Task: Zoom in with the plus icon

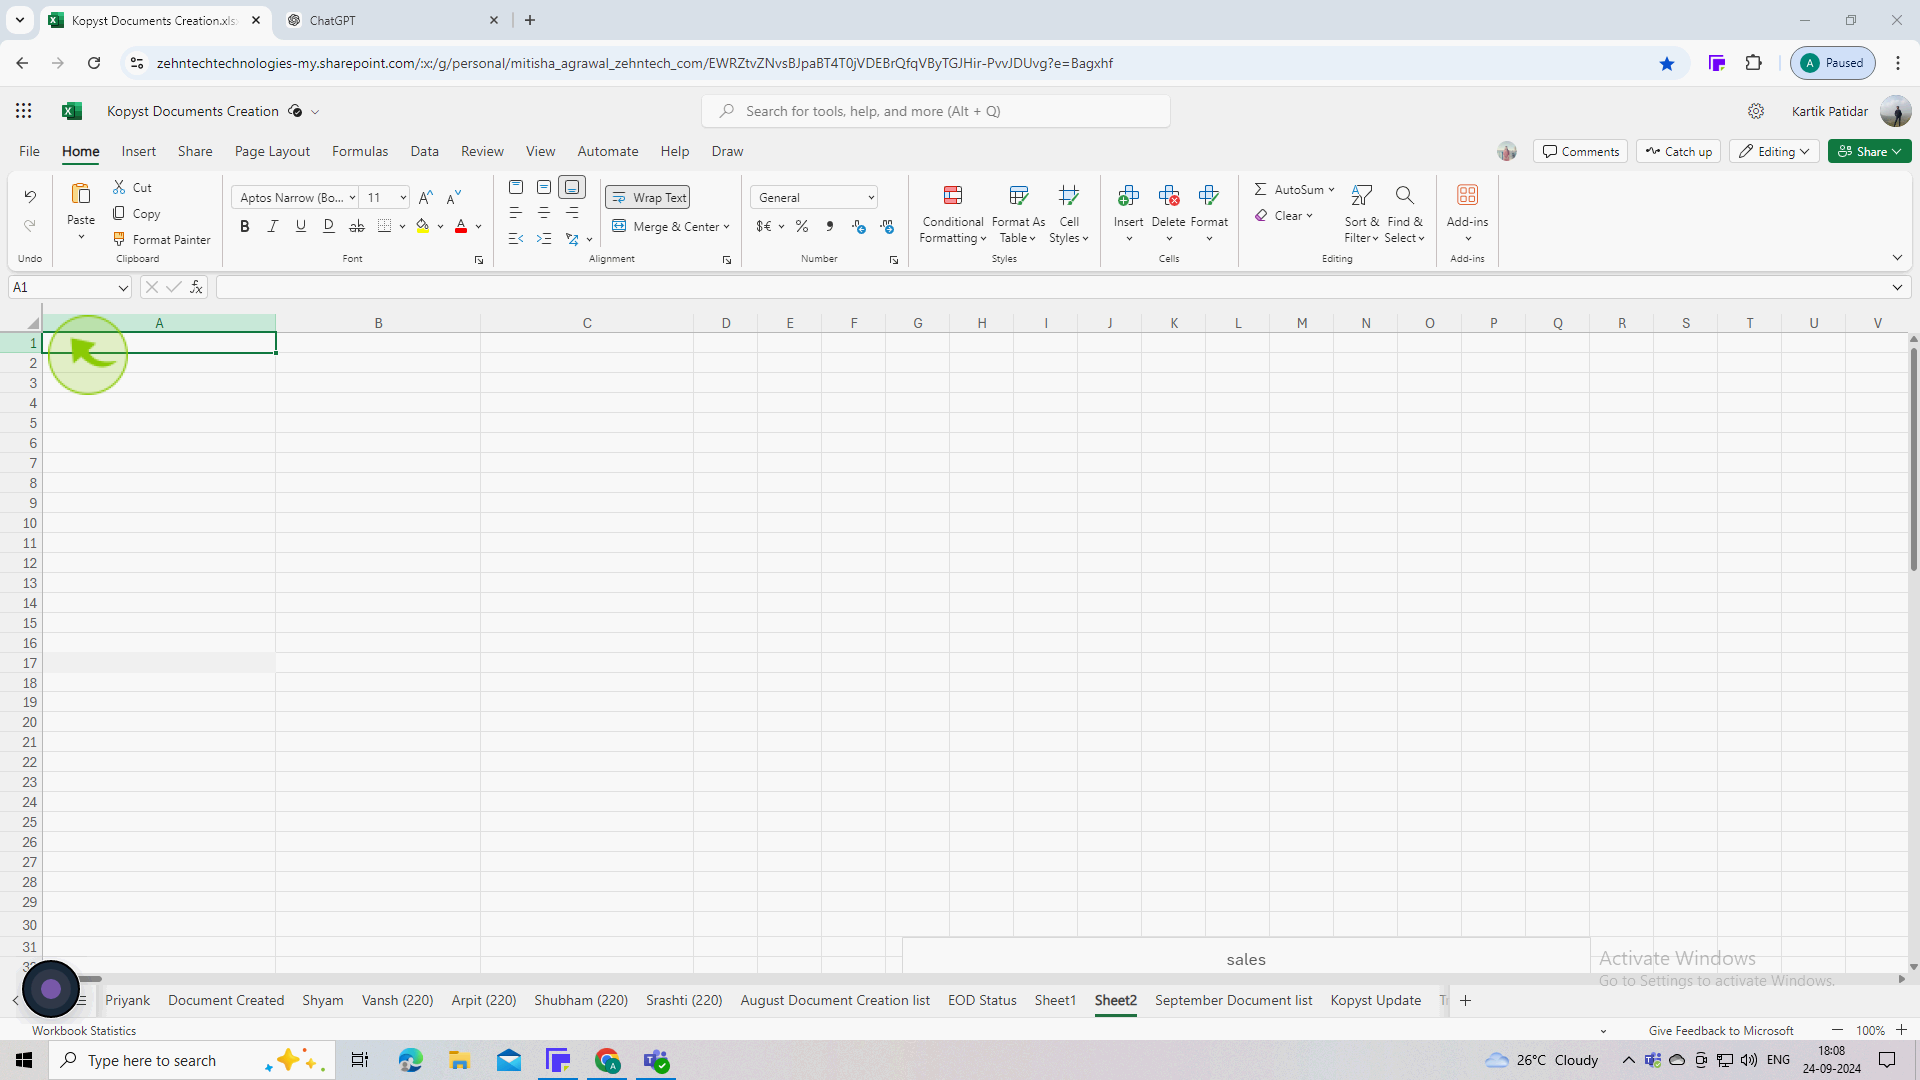Action: click(x=1901, y=1030)
